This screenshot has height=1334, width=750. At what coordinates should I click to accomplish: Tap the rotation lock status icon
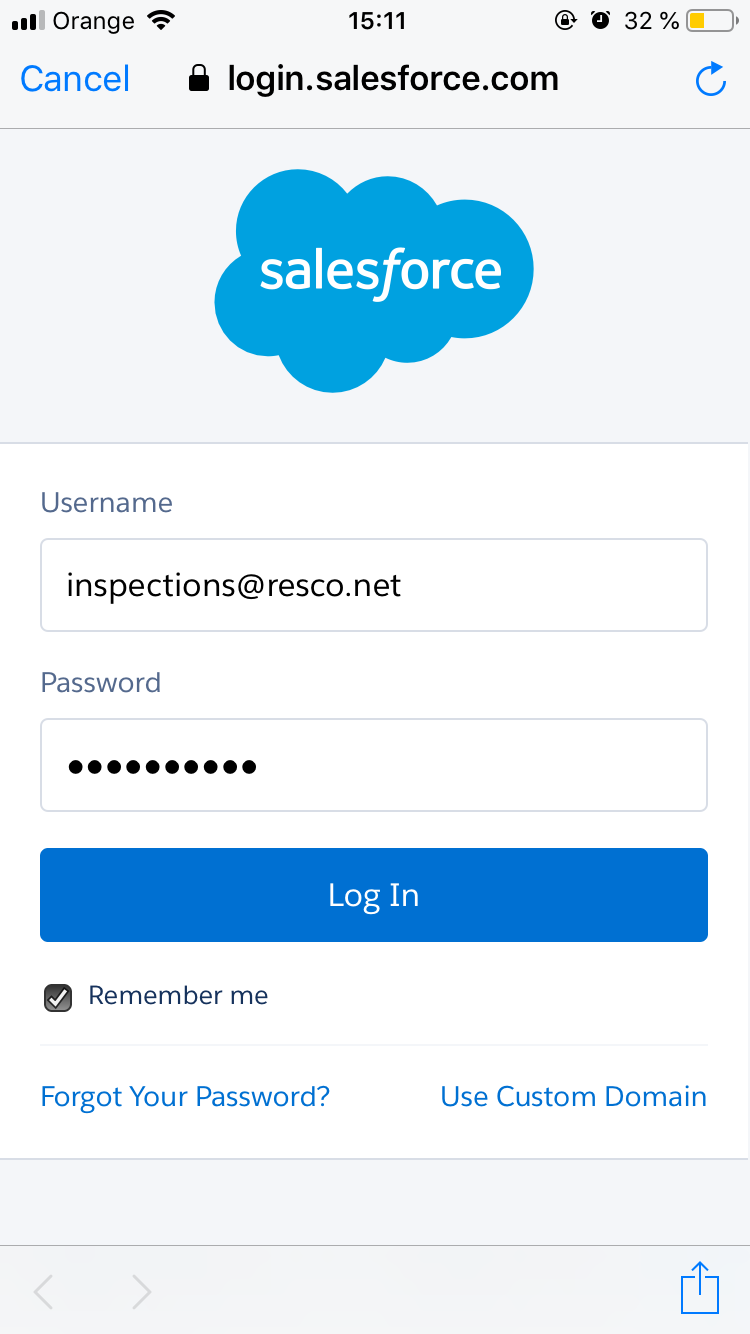(566, 20)
